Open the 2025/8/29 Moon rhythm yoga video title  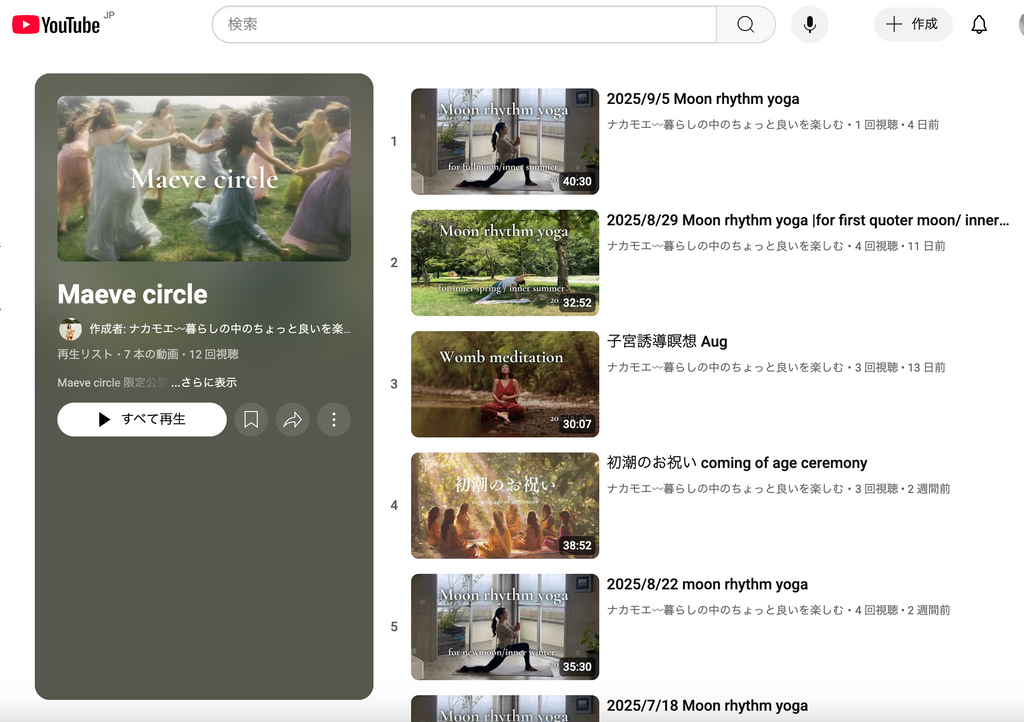[x=807, y=220]
